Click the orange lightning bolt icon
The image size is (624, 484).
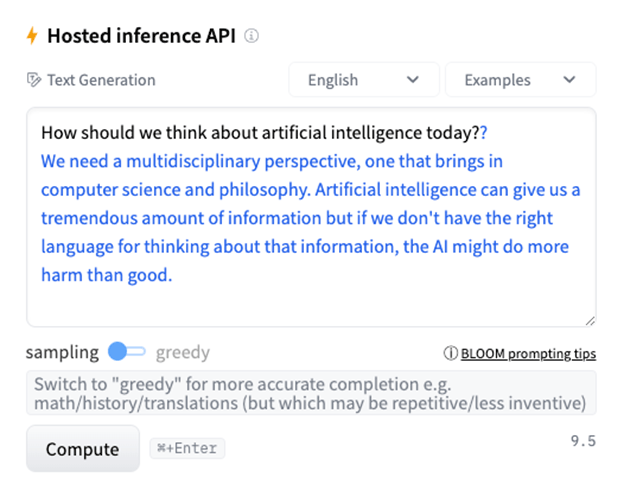point(32,36)
